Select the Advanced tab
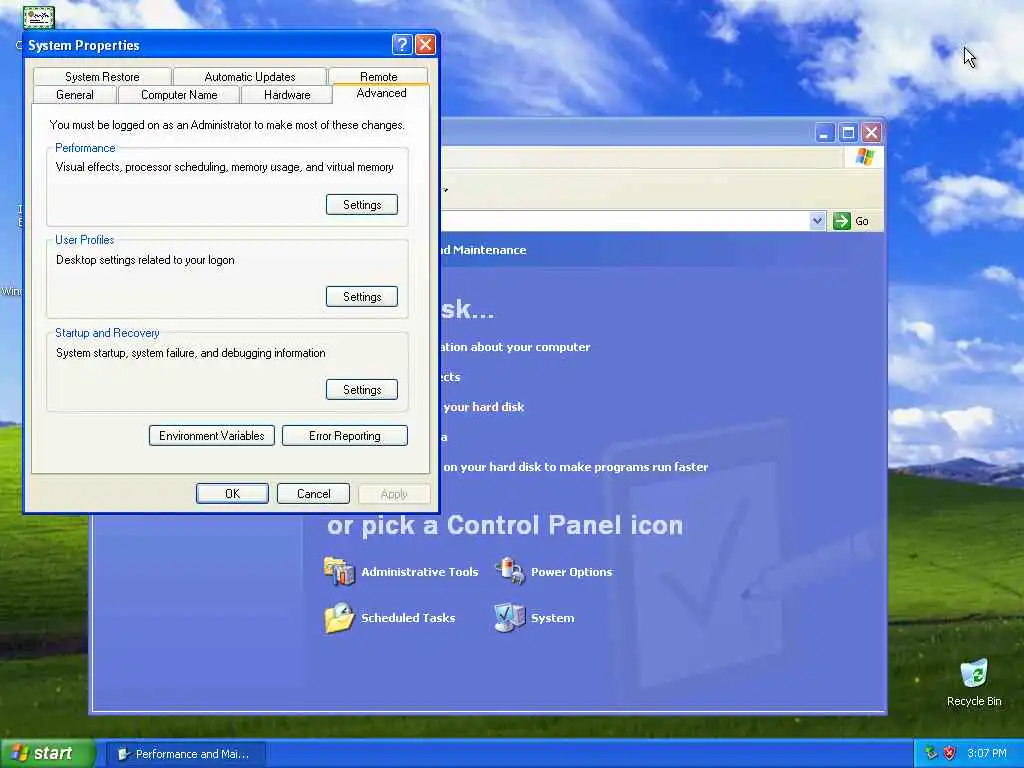1024x768 pixels. [x=381, y=93]
